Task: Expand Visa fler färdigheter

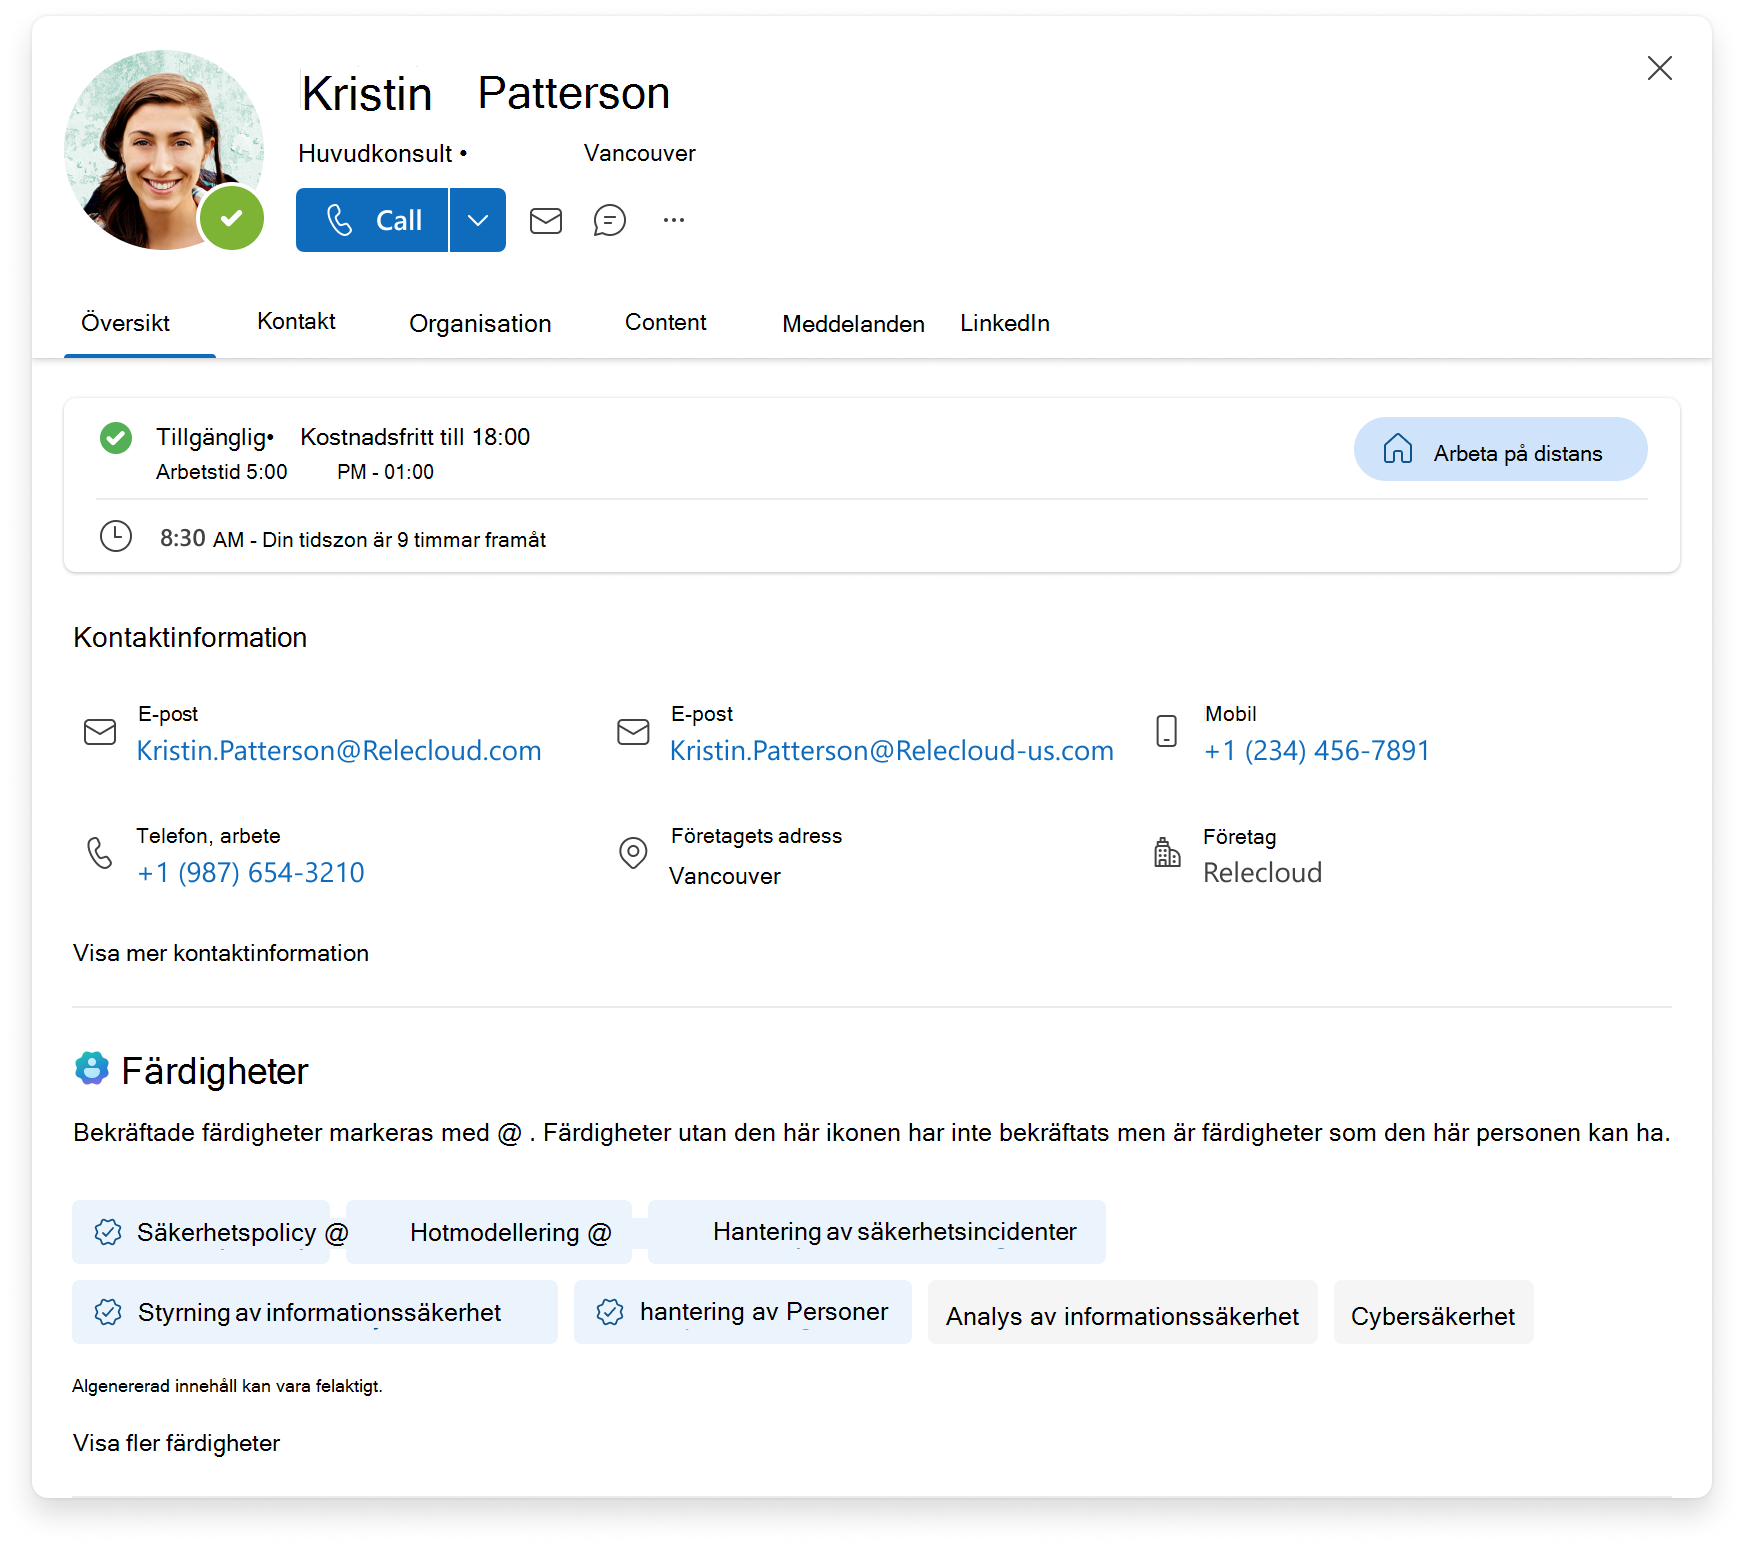Action: click(177, 1443)
